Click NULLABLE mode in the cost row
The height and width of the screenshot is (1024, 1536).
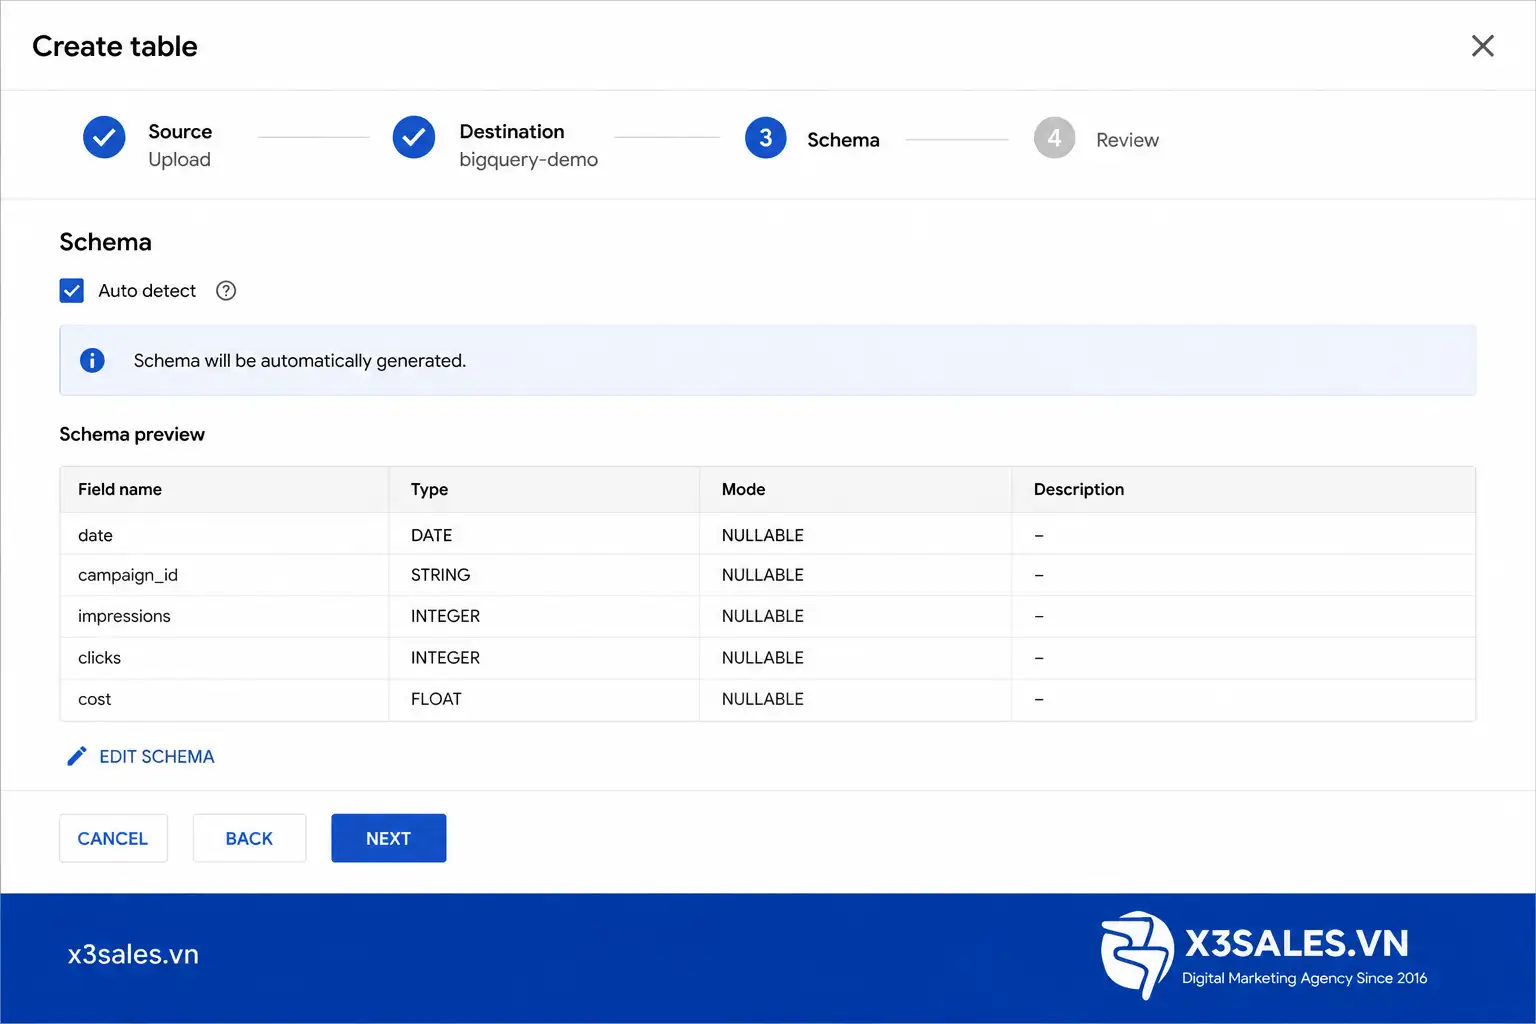point(855,699)
